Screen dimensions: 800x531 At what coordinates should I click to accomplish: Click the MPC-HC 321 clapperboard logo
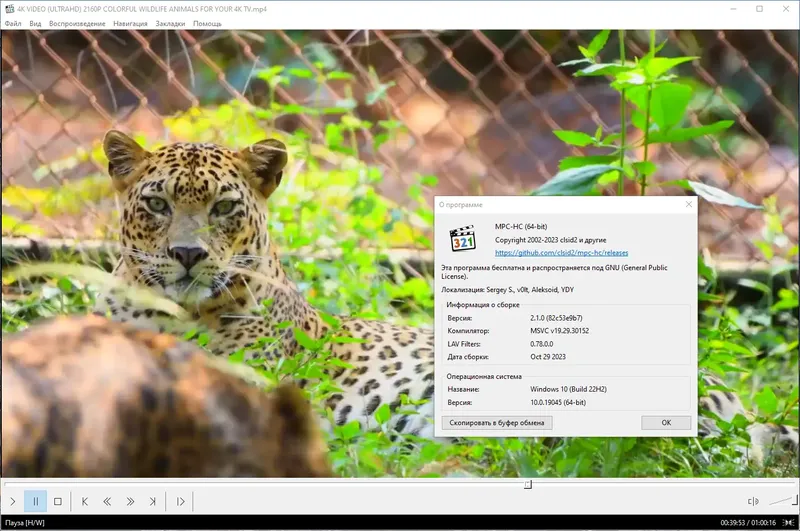click(462, 238)
